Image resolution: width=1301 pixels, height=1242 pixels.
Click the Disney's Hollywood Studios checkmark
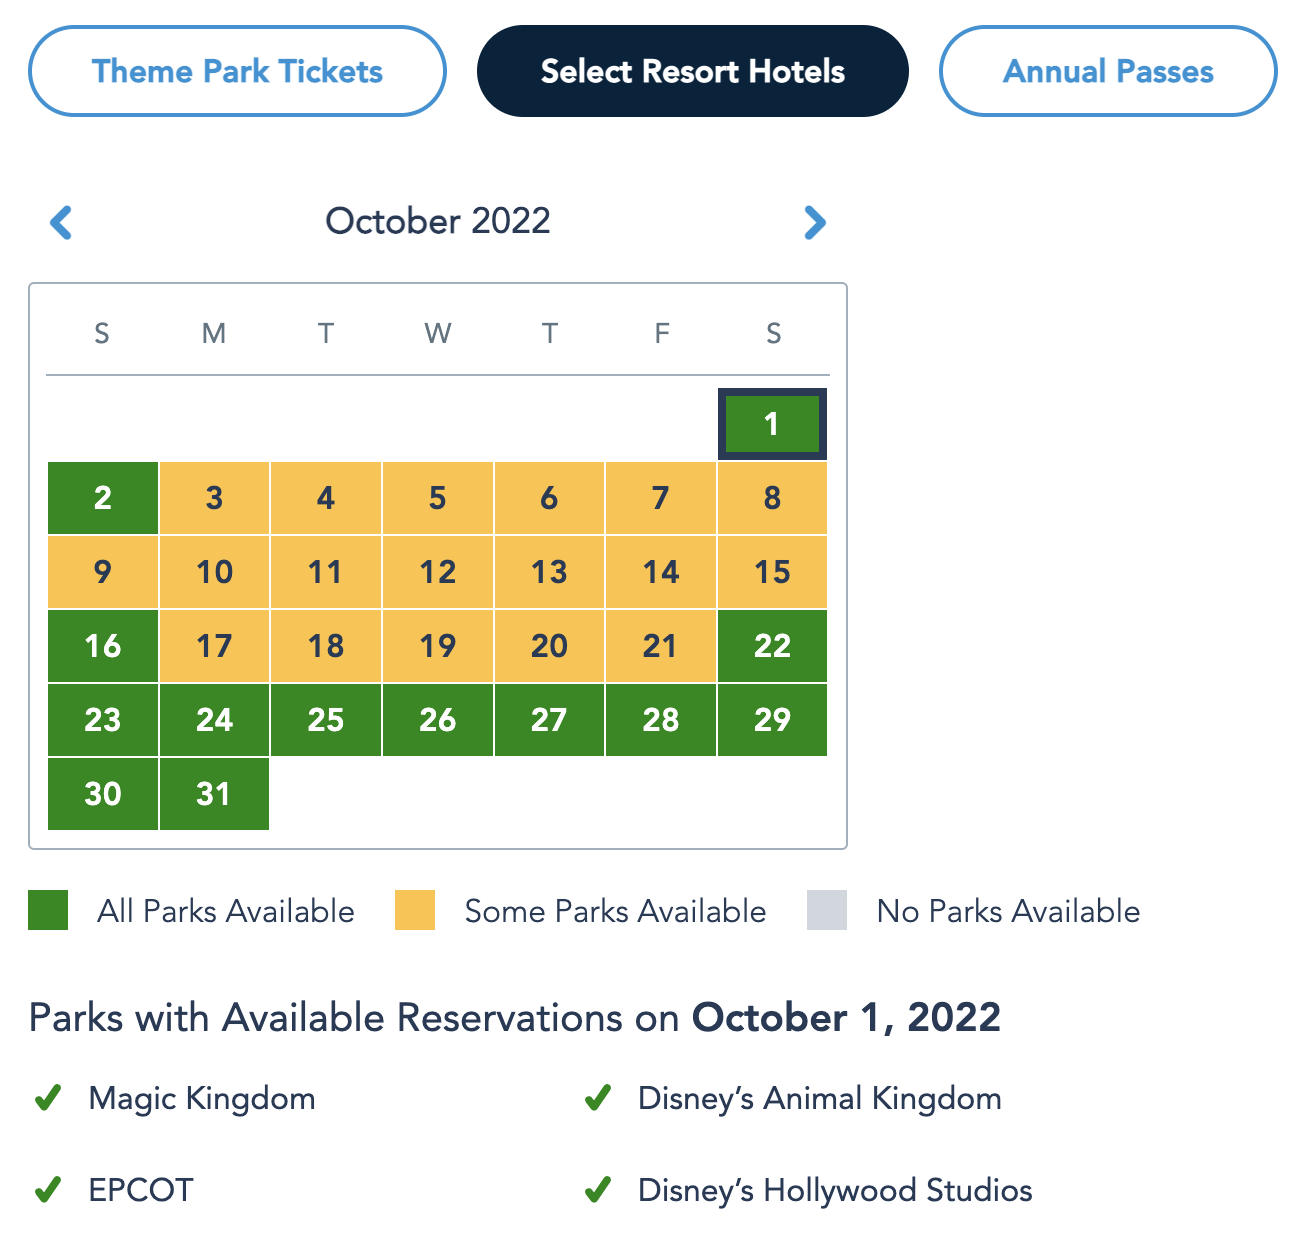click(x=598, y=1190)
